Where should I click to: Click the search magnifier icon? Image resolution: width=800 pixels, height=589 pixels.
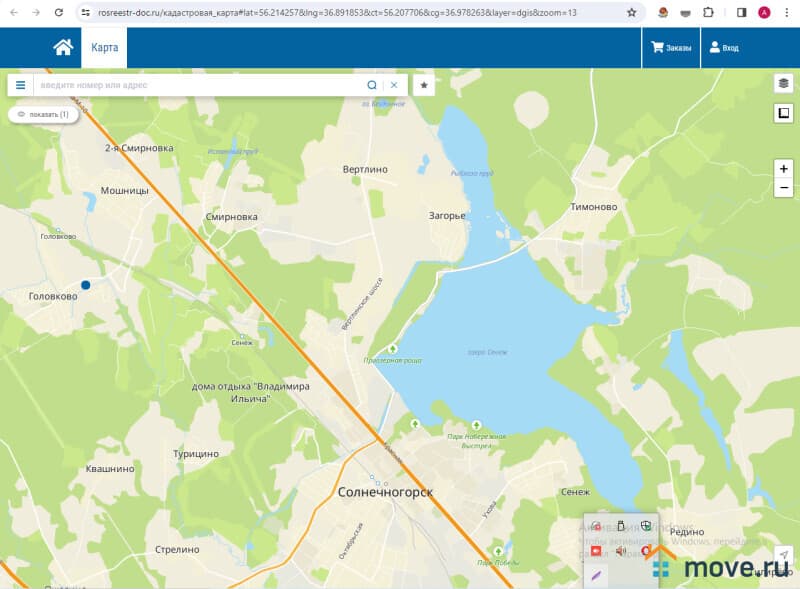372,85
